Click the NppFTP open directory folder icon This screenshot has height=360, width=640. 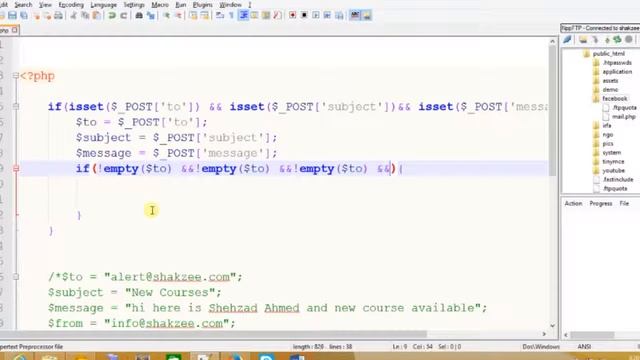(x=583, y=40)
